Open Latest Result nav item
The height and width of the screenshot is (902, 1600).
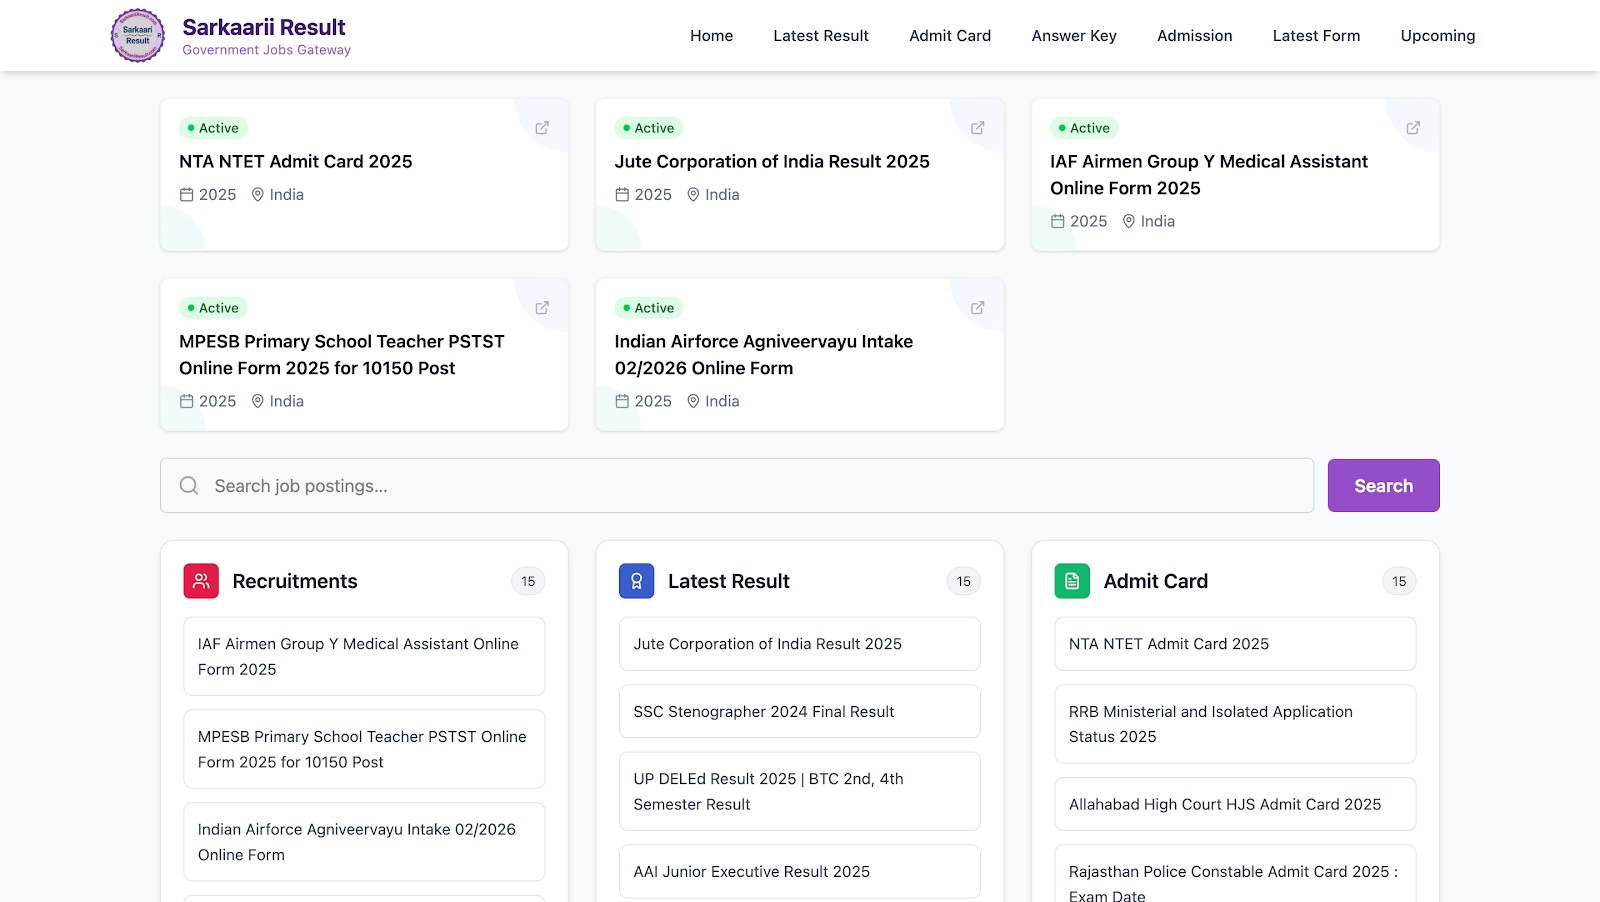(x=821, y=36)
